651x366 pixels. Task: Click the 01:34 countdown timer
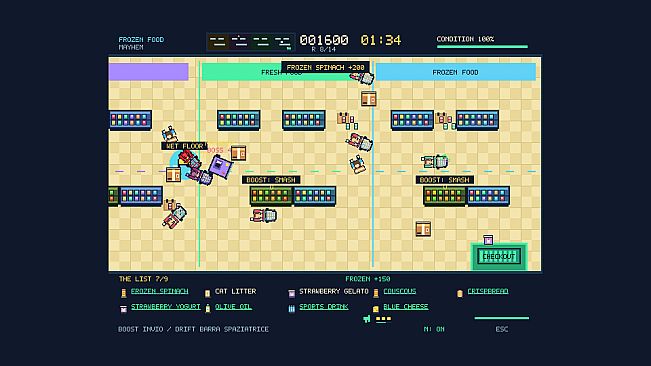click(381, 40)
